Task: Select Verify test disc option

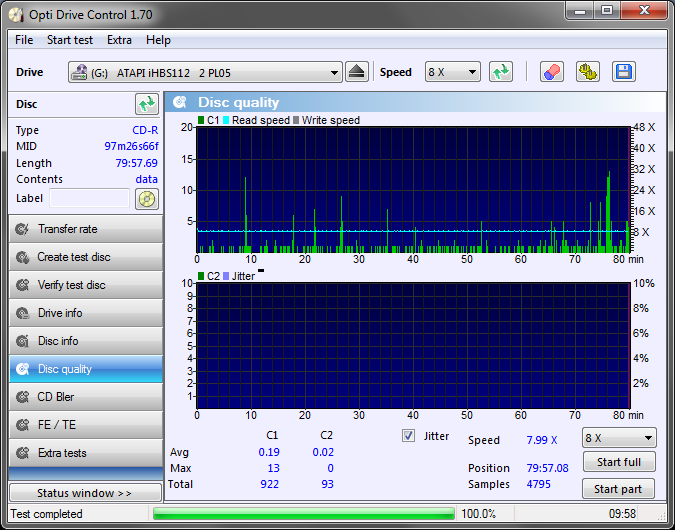Action: [x=86, y=285]
